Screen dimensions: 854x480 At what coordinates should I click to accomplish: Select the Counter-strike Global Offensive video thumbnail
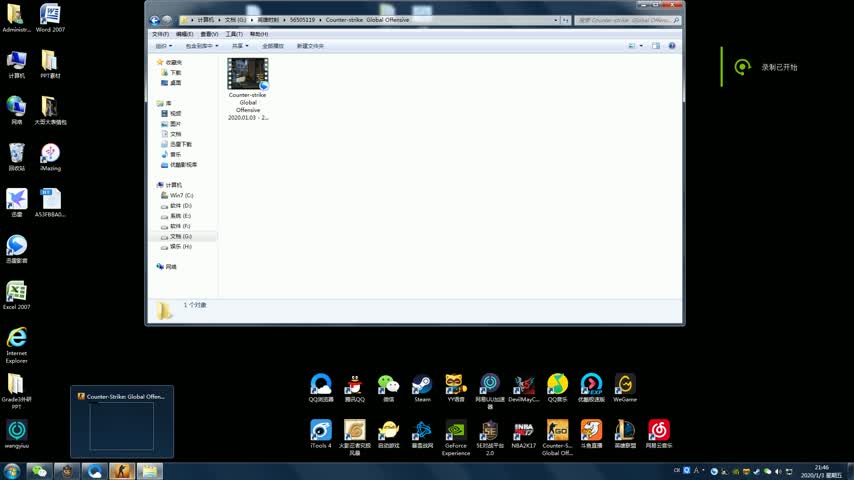[x=248, y=74]
